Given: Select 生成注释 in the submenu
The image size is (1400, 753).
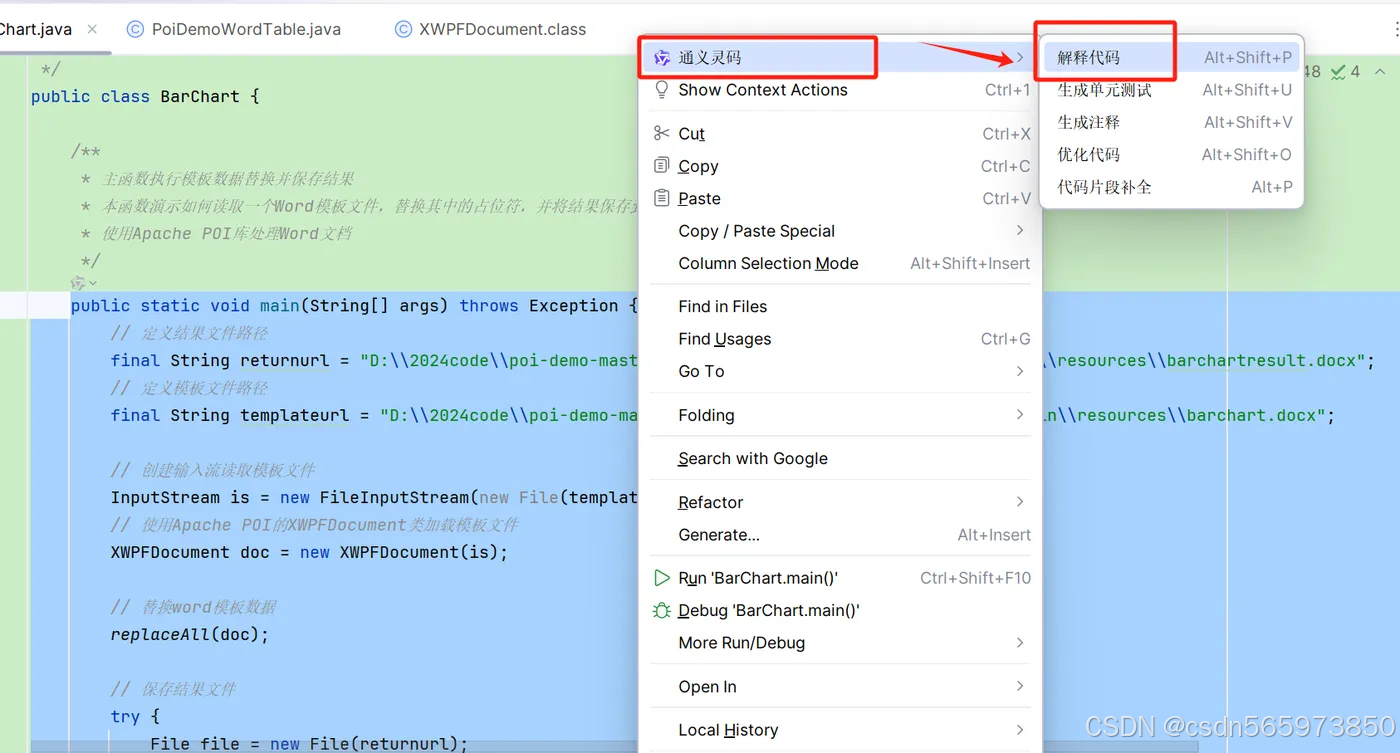Looking at the screenshot, I should pos(1172,122).
